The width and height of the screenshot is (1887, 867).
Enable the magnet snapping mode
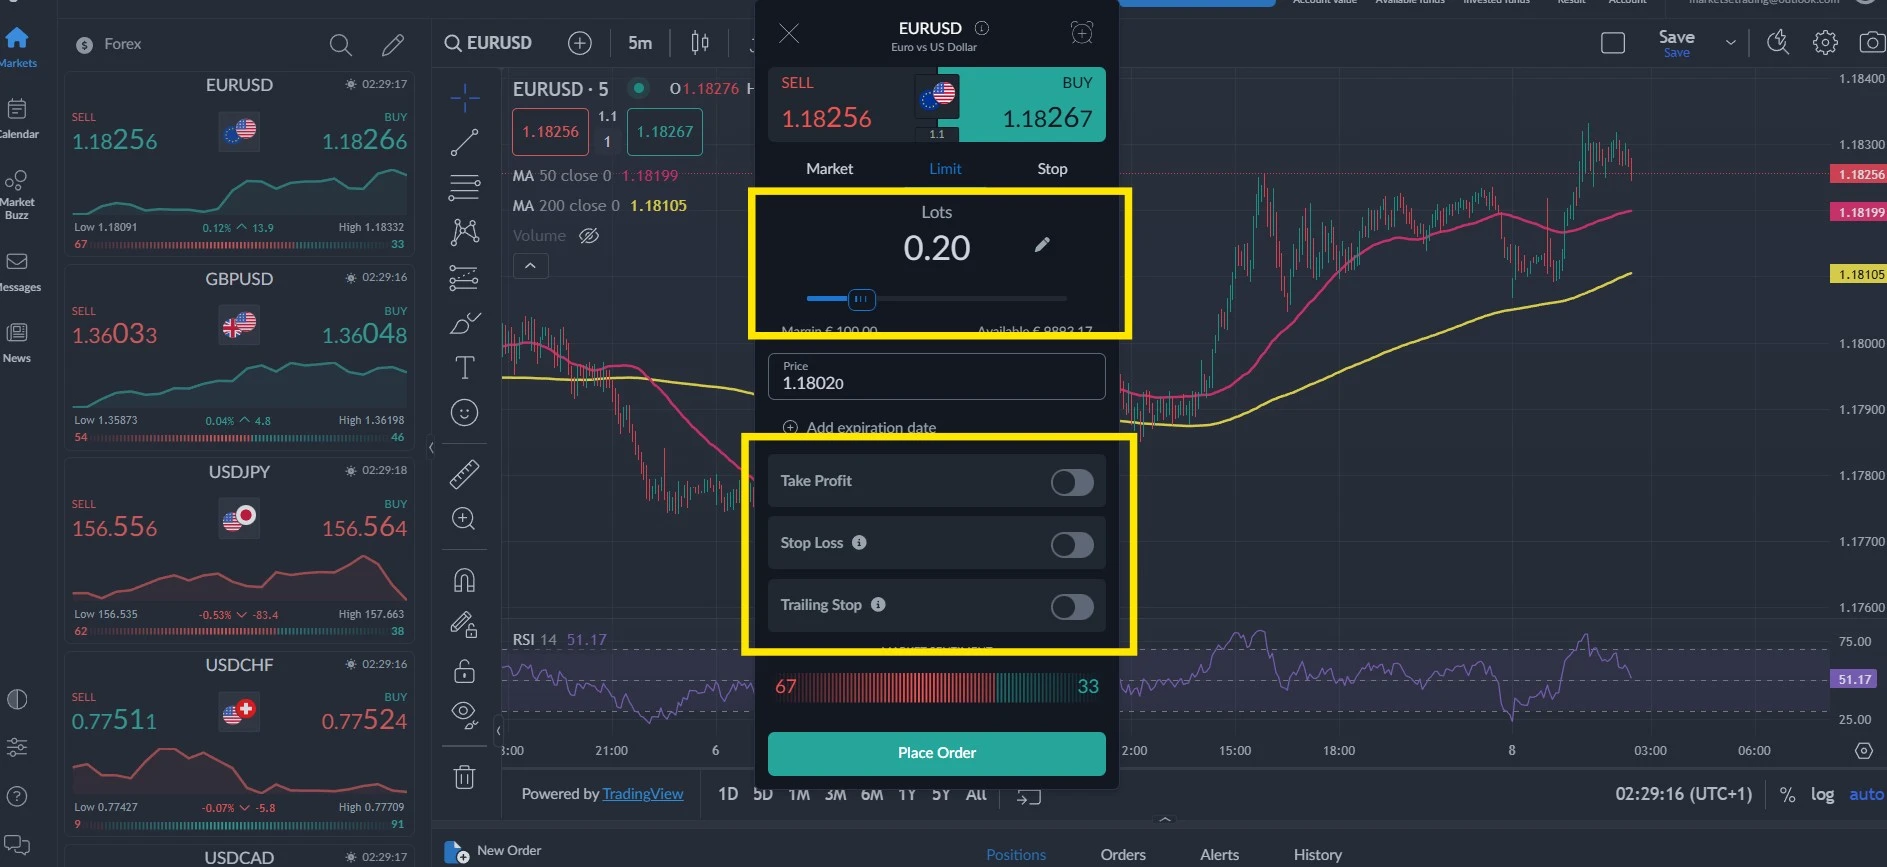click(x=464, y=580)
